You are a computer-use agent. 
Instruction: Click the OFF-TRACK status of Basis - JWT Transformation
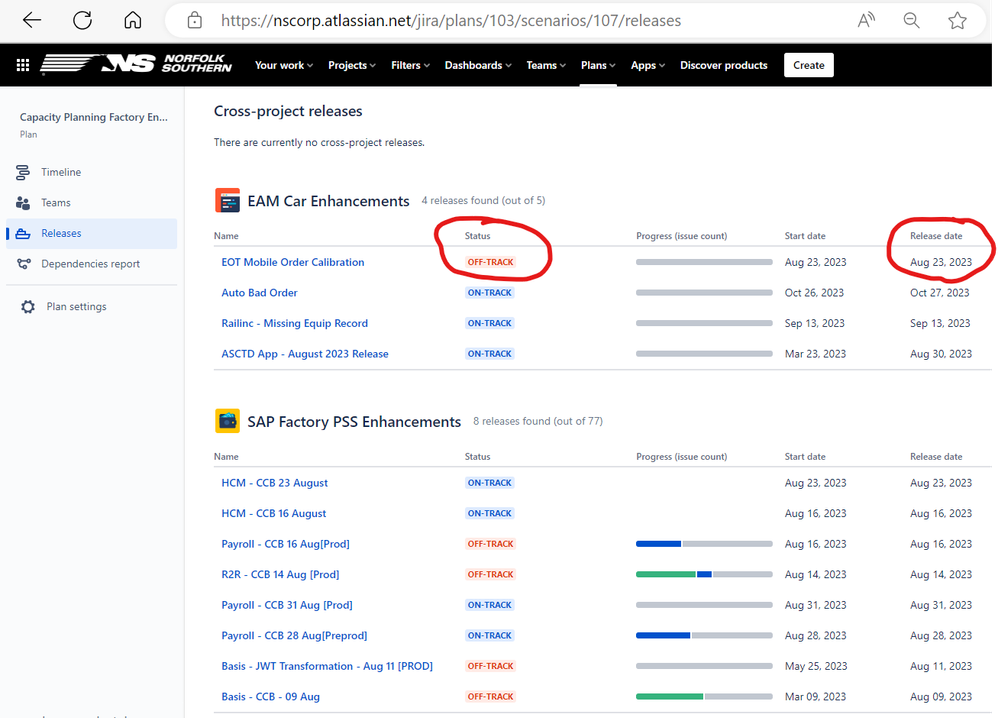490,666
